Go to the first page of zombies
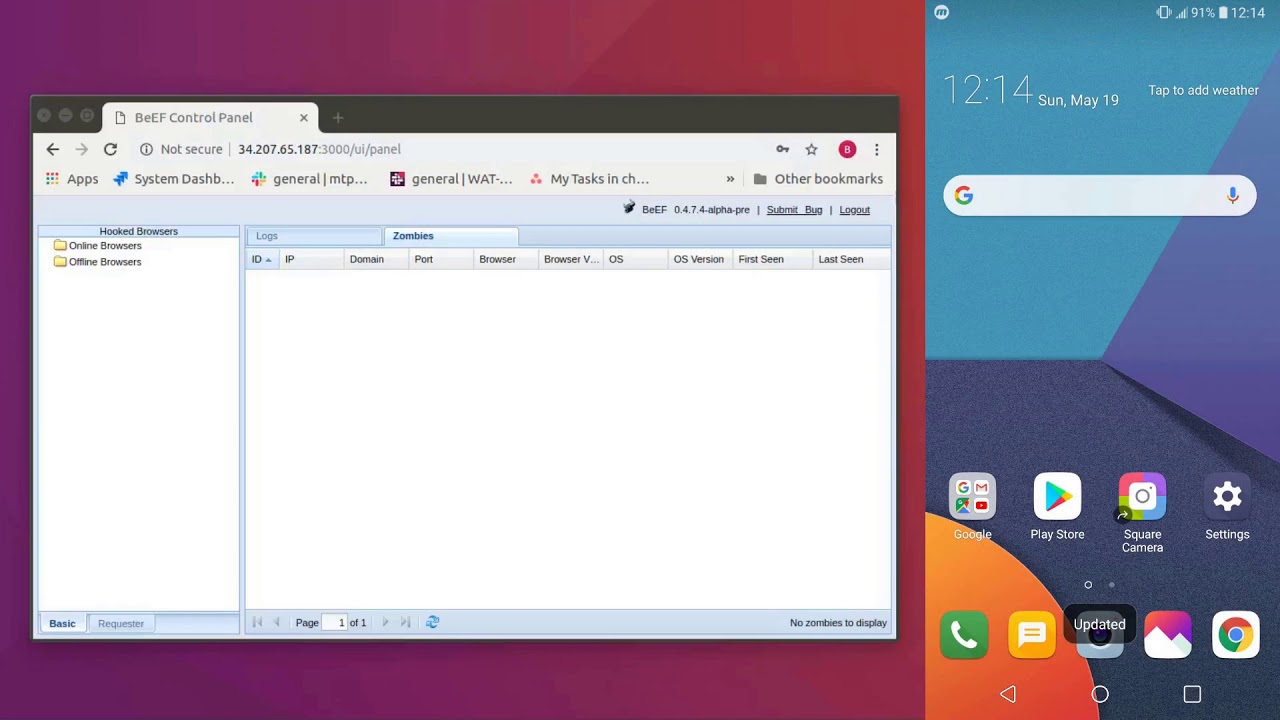1280x720 pixels. (257, 623)
